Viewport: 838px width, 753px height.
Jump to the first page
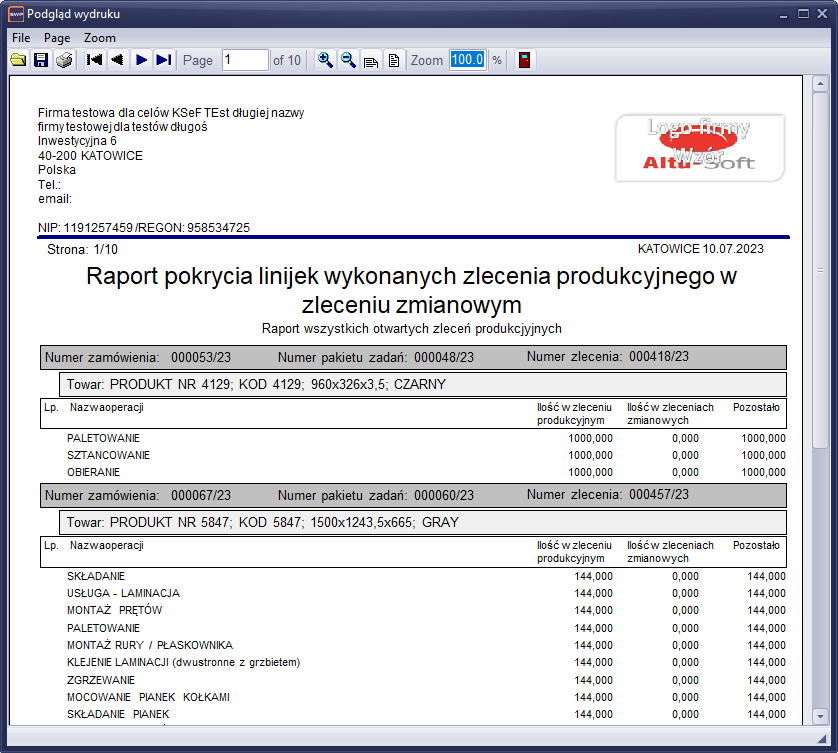95,60
